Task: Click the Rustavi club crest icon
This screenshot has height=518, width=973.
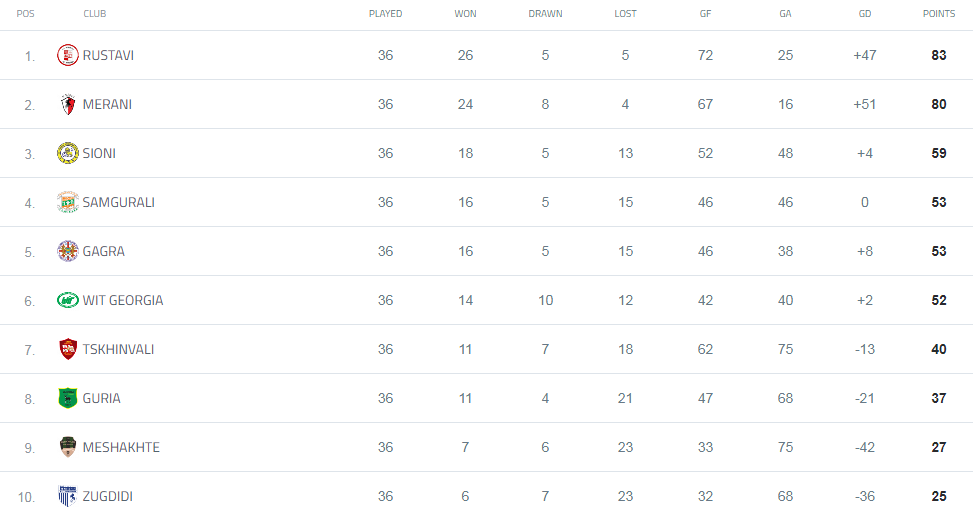Action: (x=67, y=55)
